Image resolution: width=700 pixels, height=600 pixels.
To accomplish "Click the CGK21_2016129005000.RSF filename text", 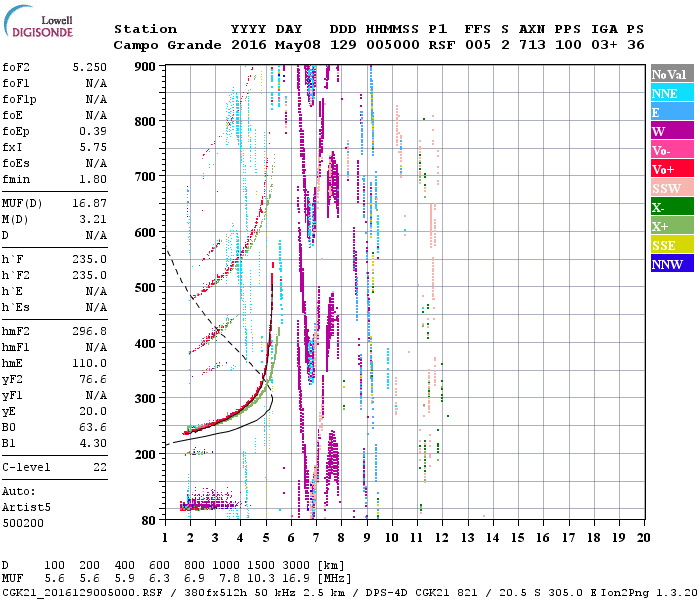I will [x=82, y=592].
